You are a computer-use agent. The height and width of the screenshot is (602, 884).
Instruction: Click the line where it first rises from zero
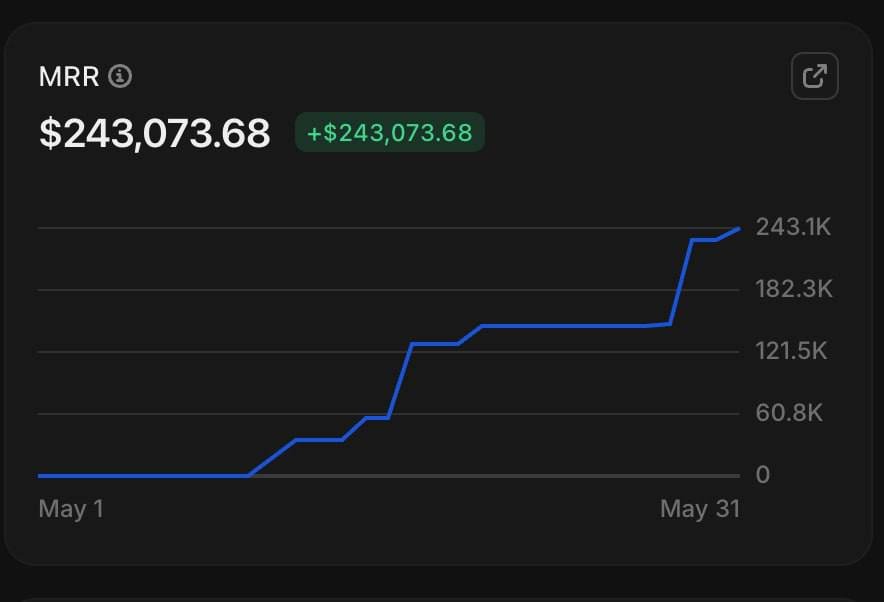click(249, 474)
